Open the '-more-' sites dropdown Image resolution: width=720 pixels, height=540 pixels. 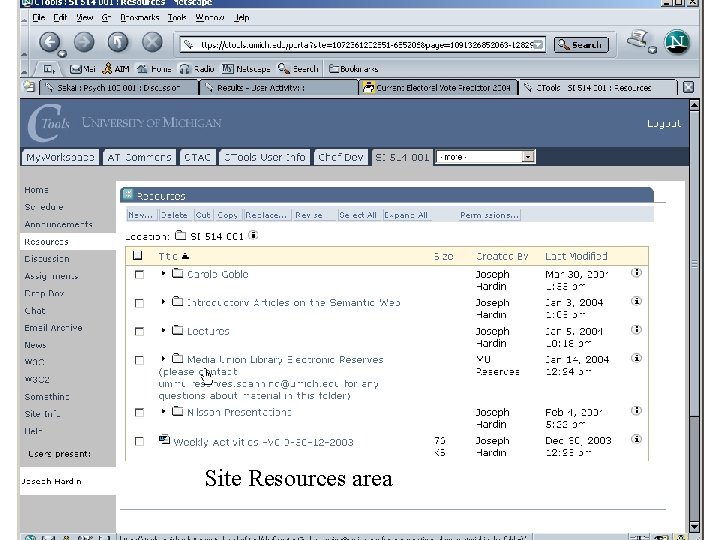[x=485, y=157]
